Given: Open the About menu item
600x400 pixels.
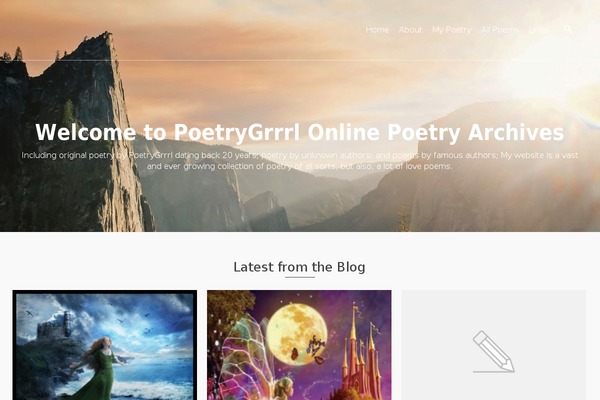Looking at the screenshot, I should point(410,29).
